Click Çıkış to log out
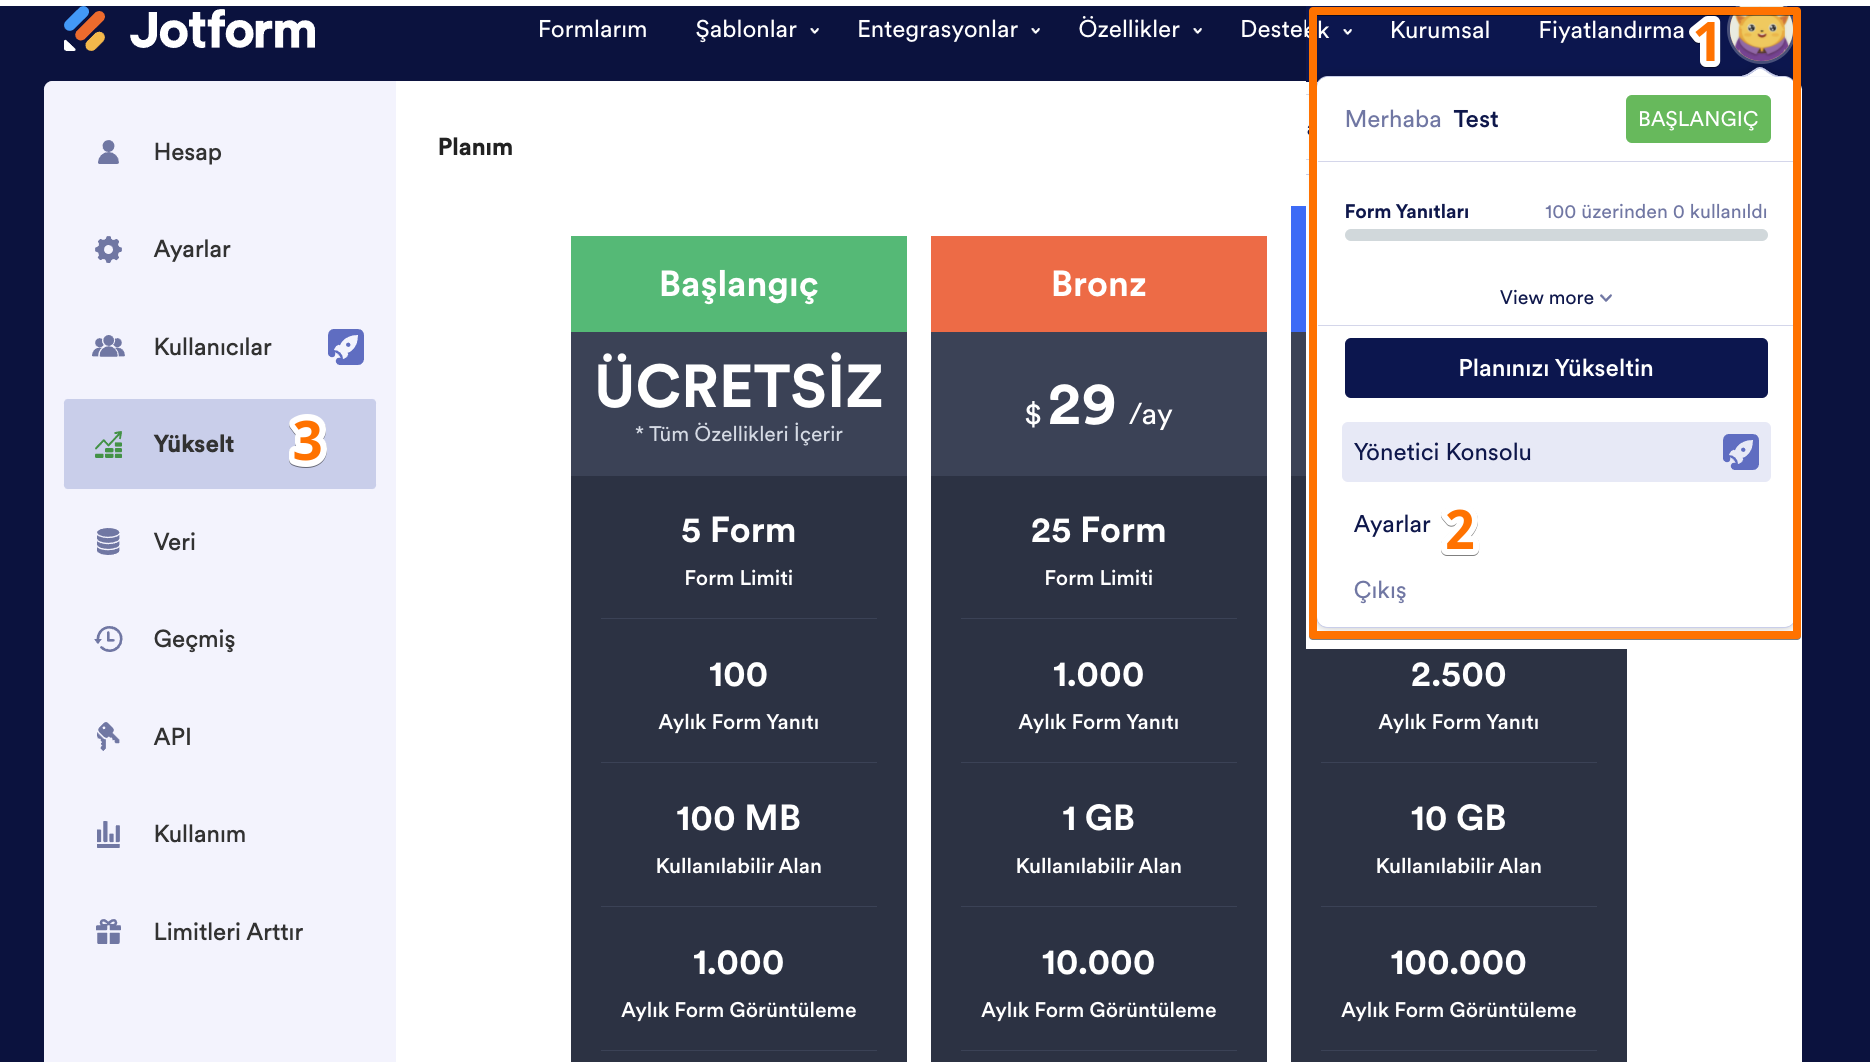Image resolution: width=1870 pixels, height=1062 pixels. click(1380, 590)
